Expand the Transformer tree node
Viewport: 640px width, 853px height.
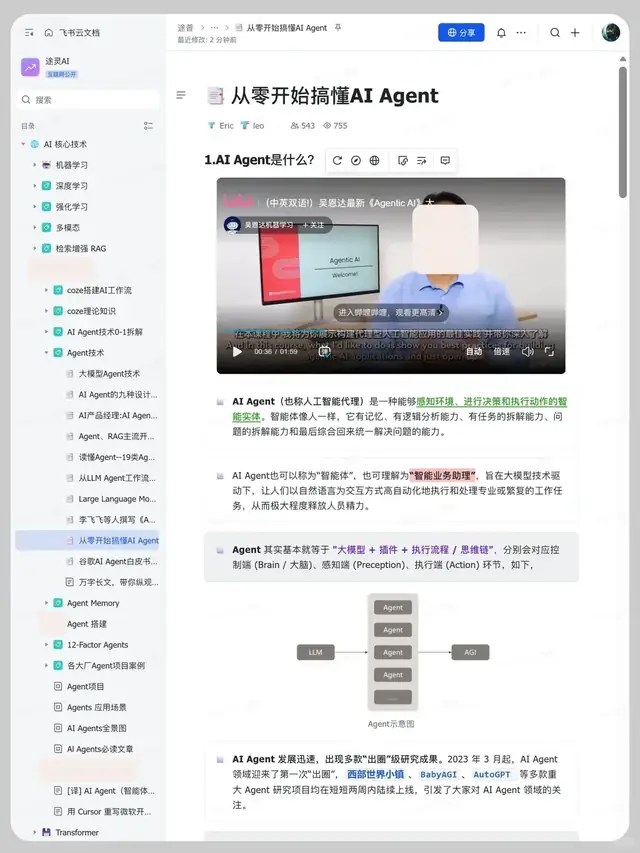coord(34,832)
